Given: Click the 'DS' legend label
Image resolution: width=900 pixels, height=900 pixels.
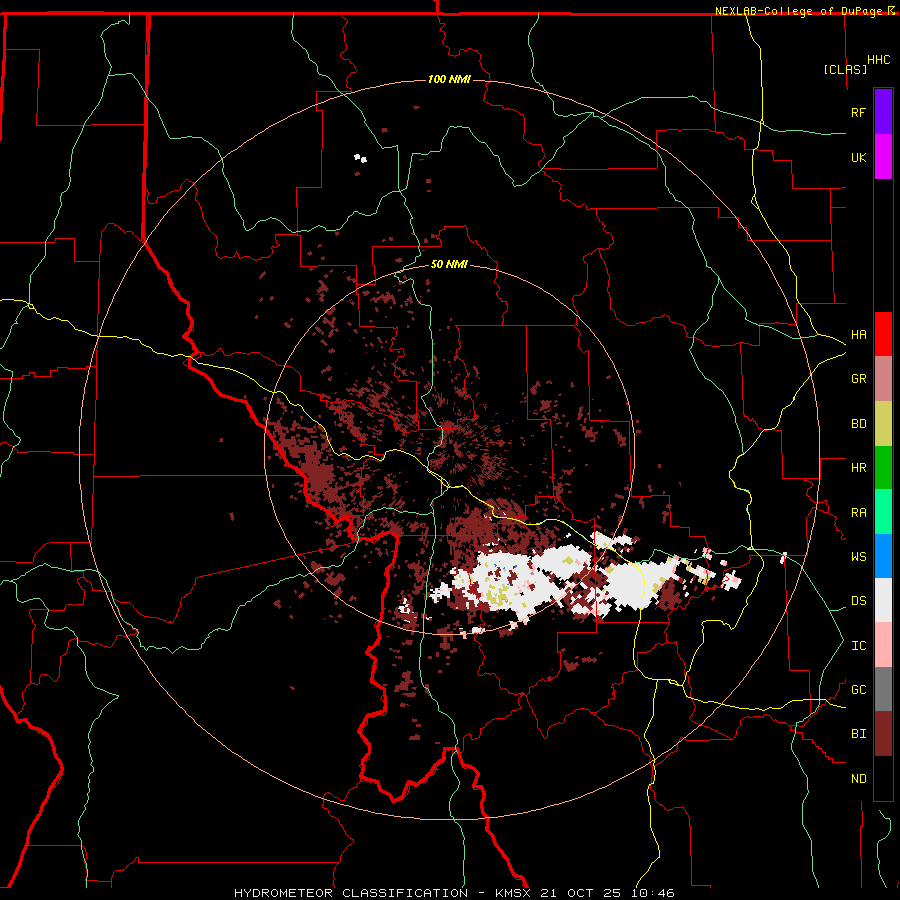Looking at the screenshot, I should tap(858, 601).
